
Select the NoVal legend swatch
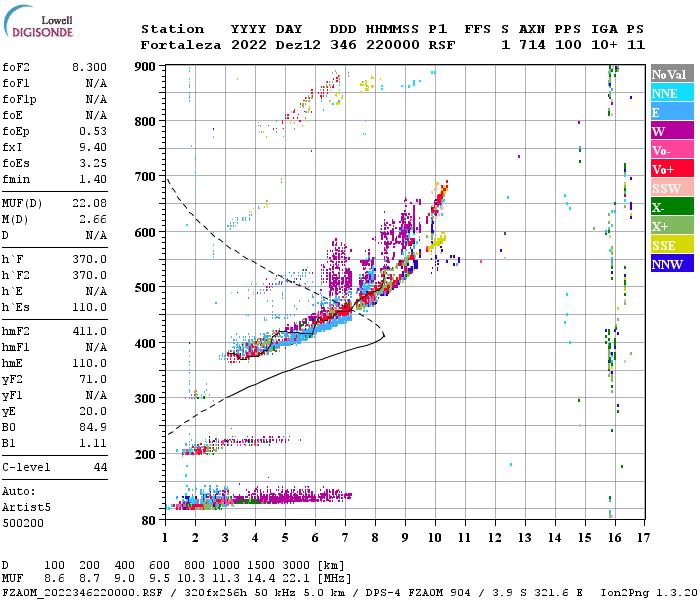672,74
